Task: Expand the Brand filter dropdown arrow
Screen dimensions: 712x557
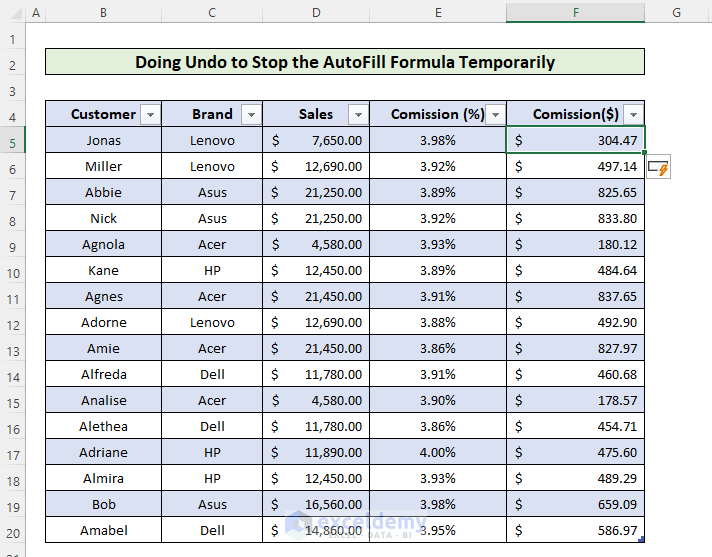Action: [x=251, y=115]
